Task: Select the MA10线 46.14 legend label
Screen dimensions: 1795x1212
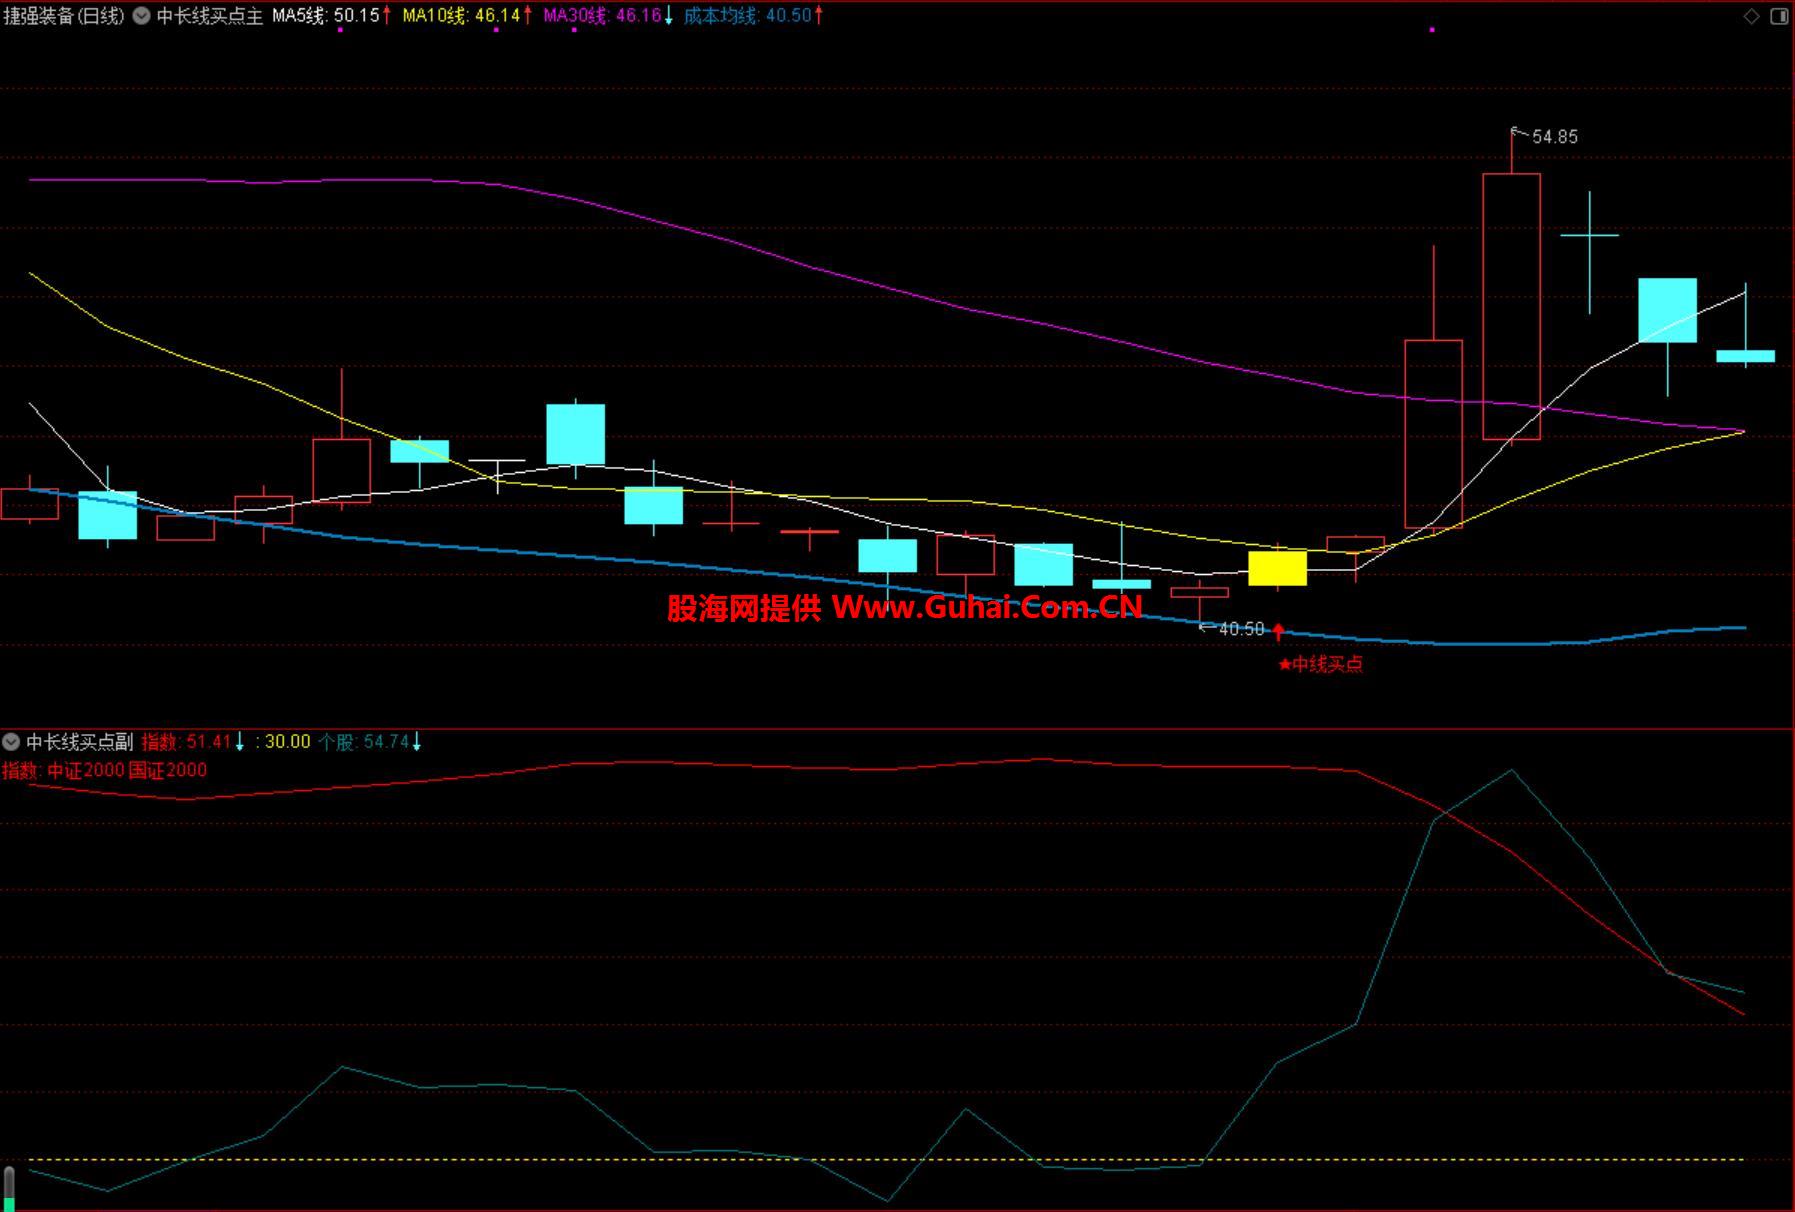Action: coord(461,16)
